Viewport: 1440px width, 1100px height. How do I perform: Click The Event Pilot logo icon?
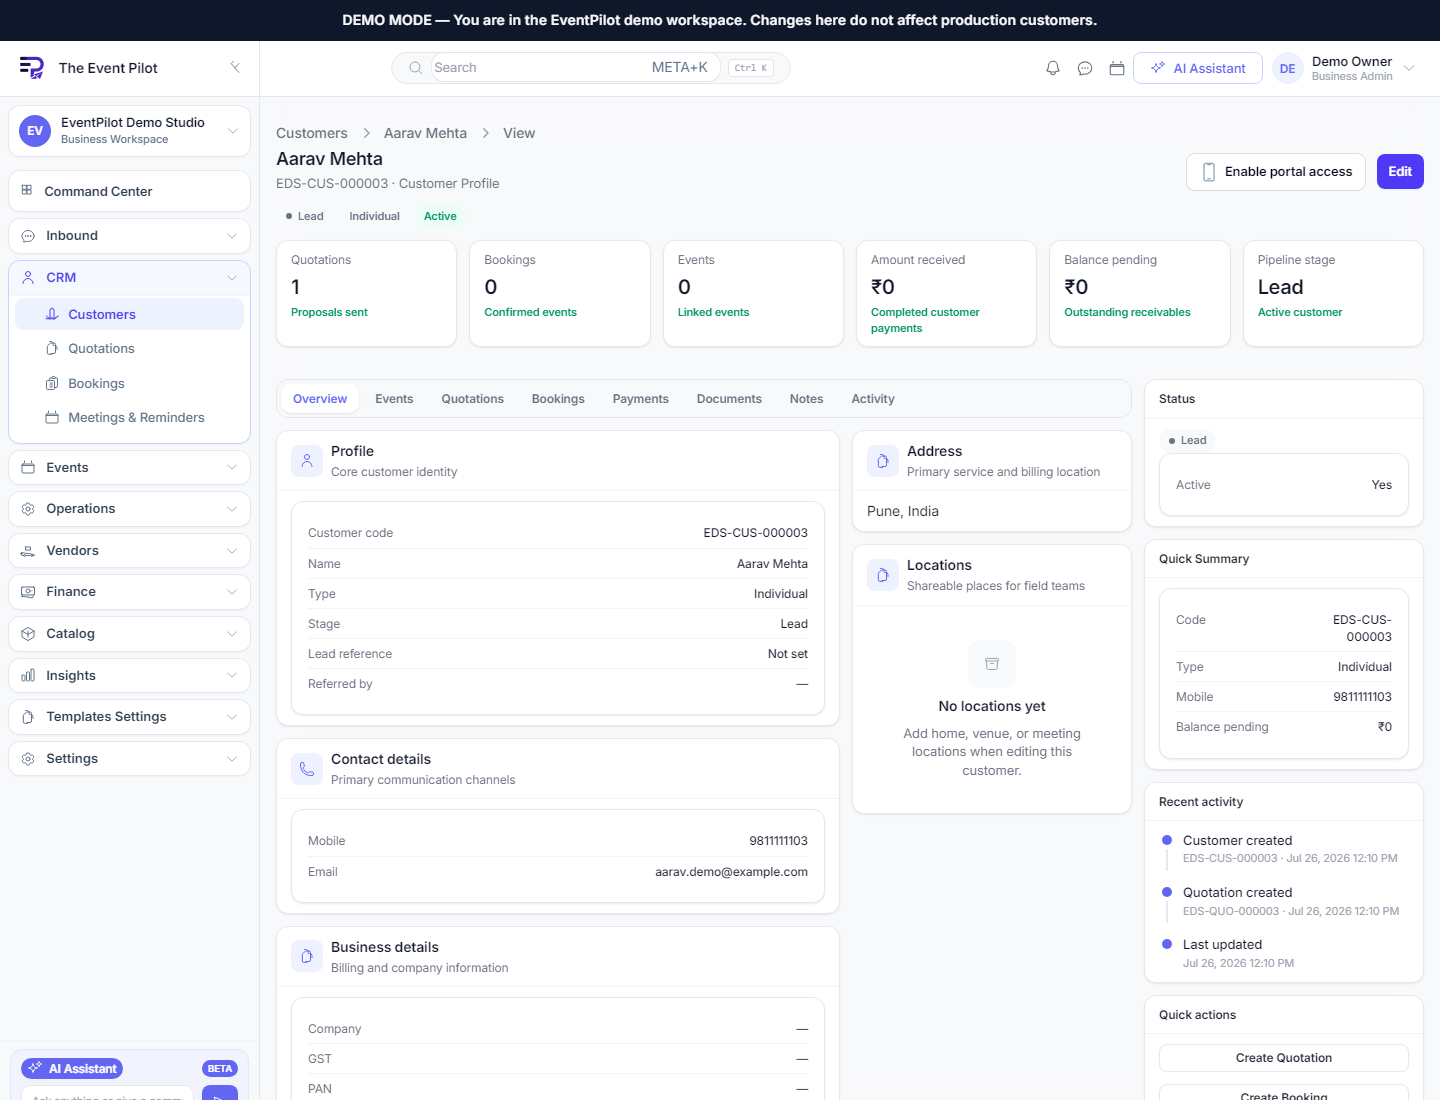click(31, 68)
